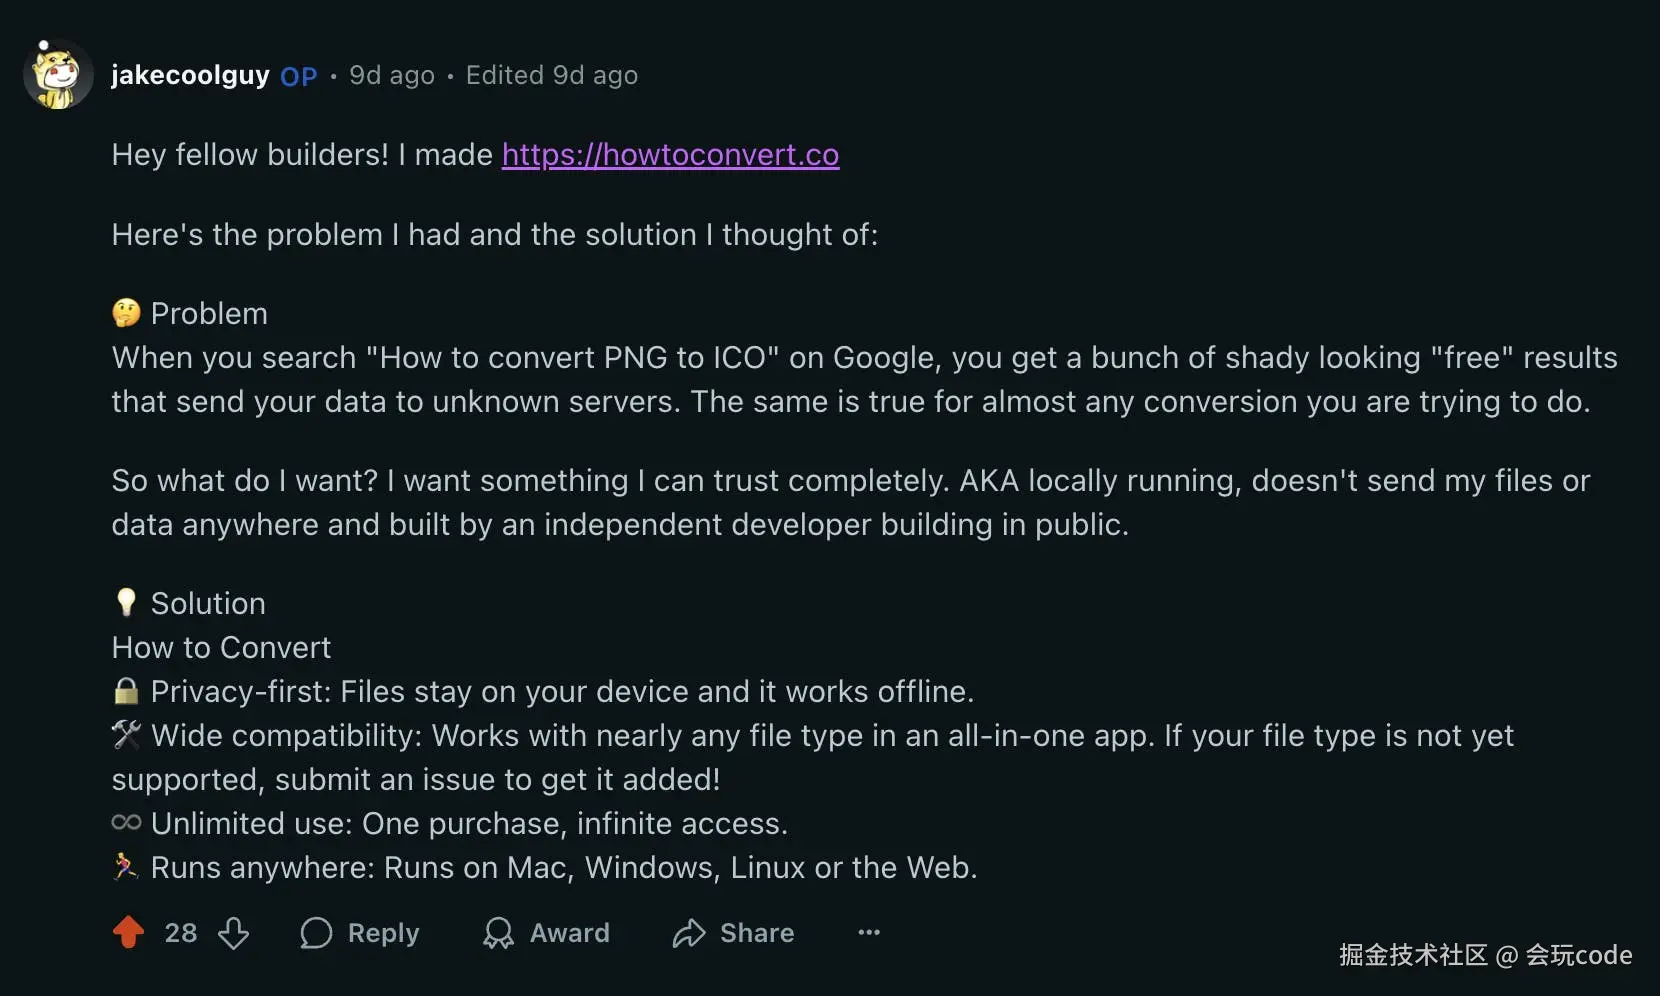Open sharing options for the comment

pos(733,933)
